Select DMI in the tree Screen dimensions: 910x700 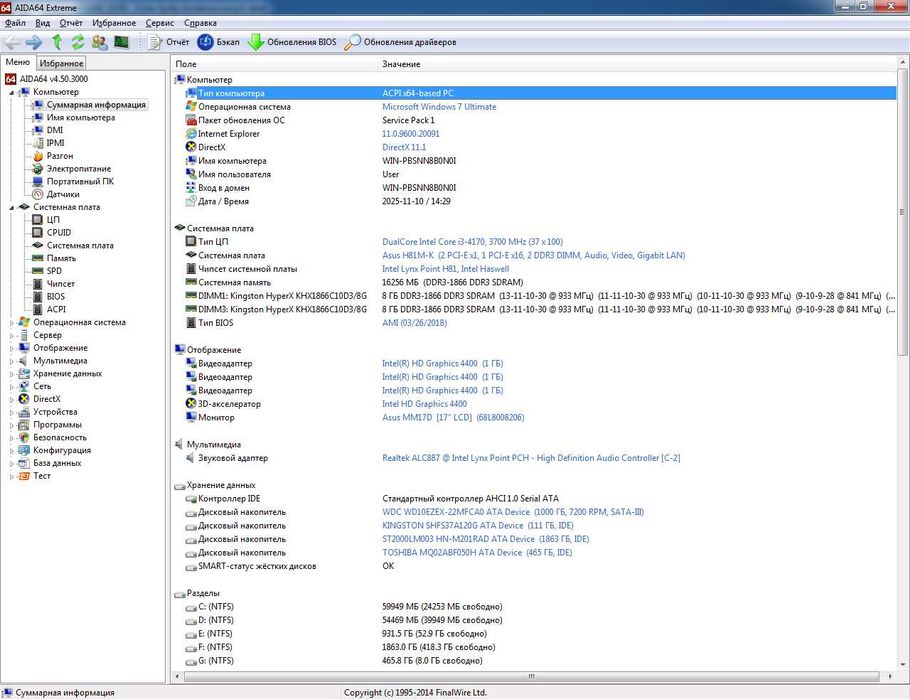(x=55, y=130)
